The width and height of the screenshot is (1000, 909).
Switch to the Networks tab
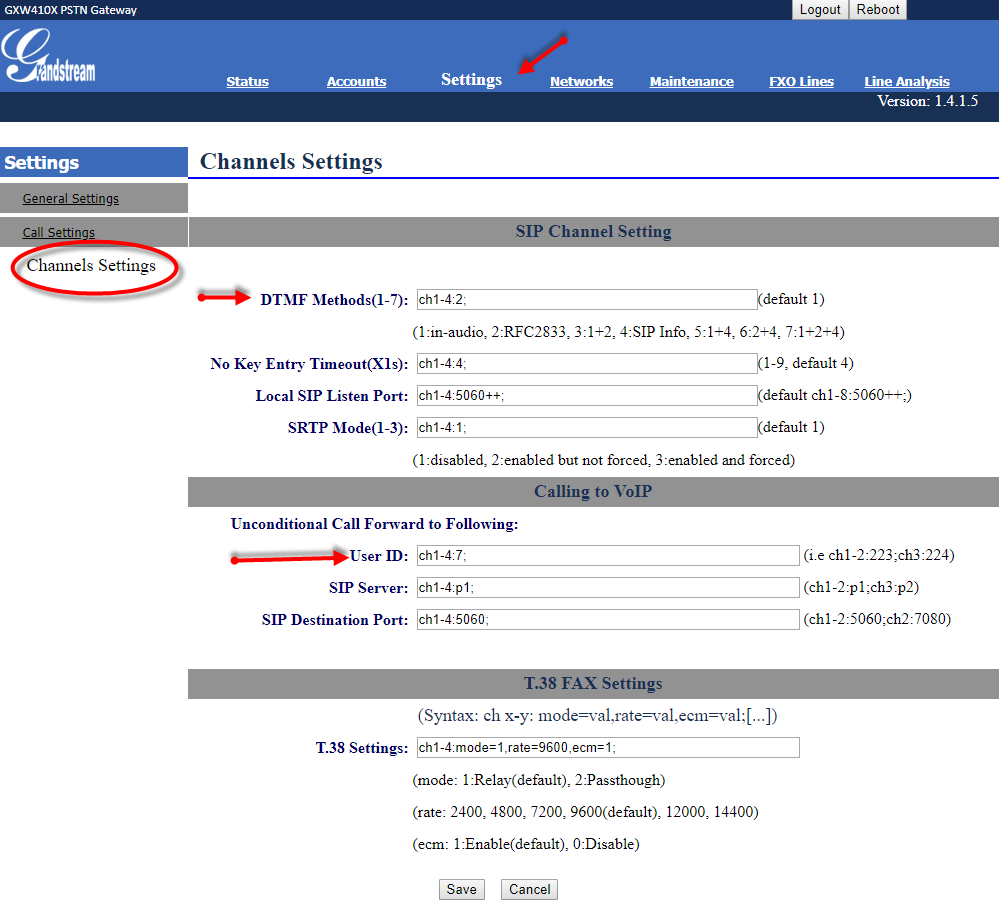[582, 82]
